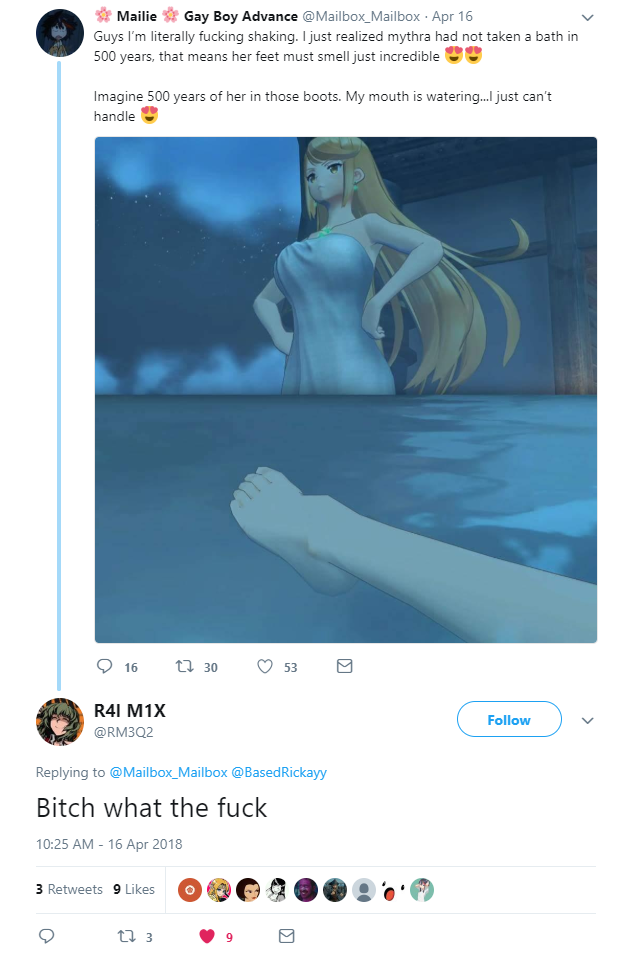Open the @BasedRickayy mention link
627x955 pixels.
(279, 772)
